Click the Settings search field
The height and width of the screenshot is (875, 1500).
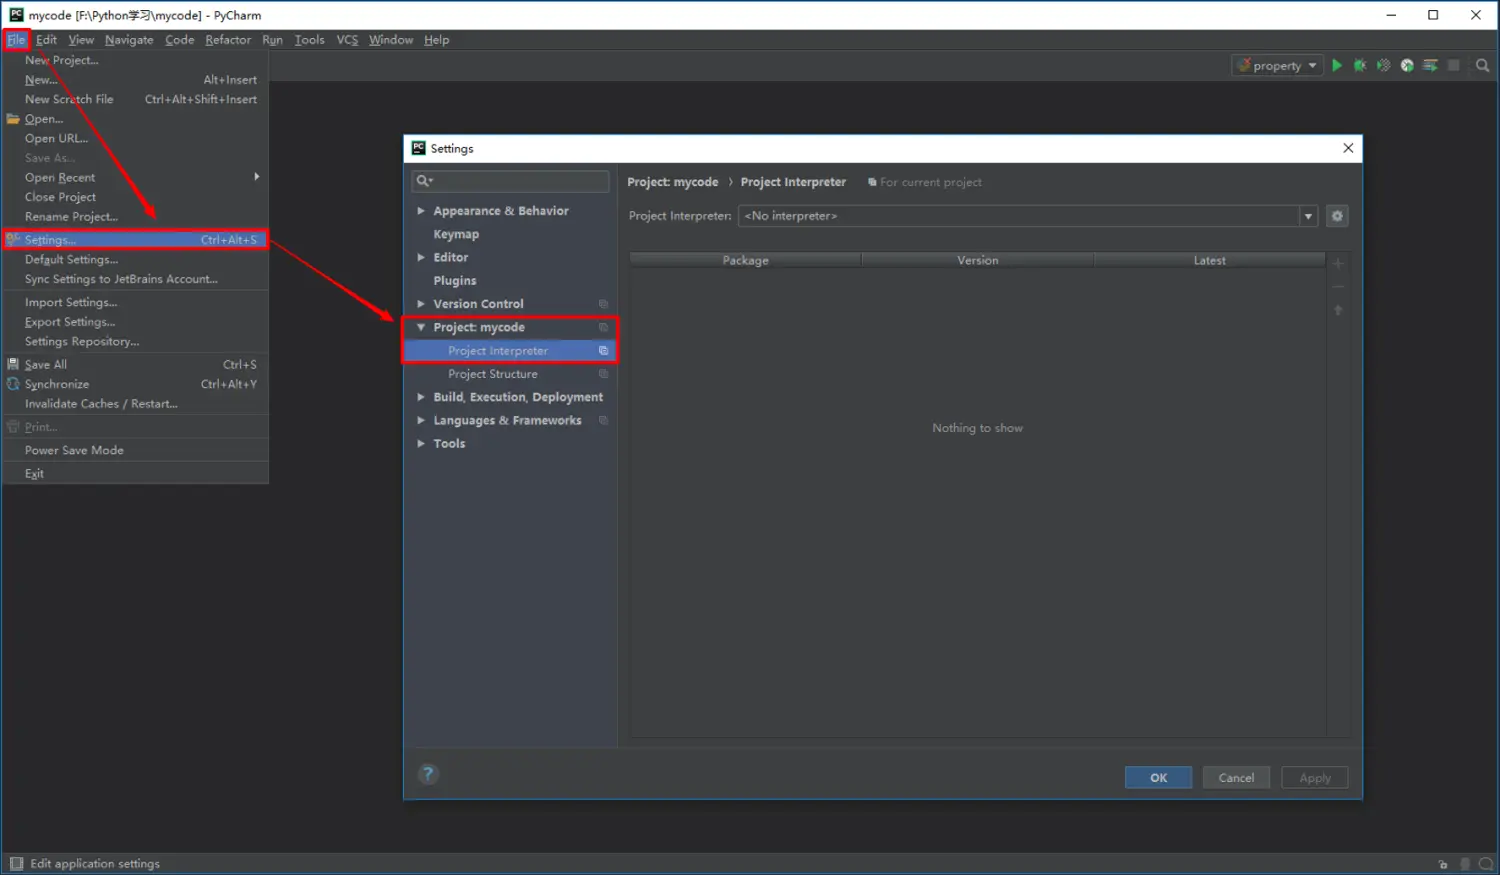pyautogui.click(x=510, y=181)
